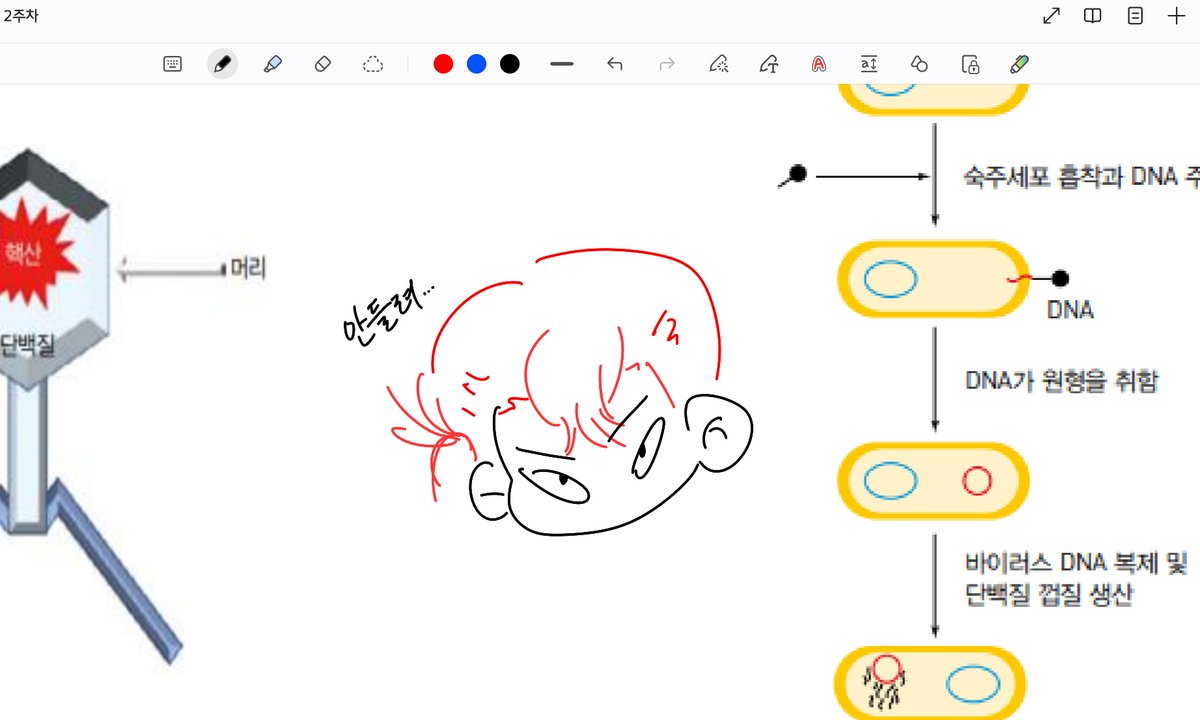1200x720 pixels.
Task: Open the ink-to-text conversion tool
Action: [x=769, y=63]
